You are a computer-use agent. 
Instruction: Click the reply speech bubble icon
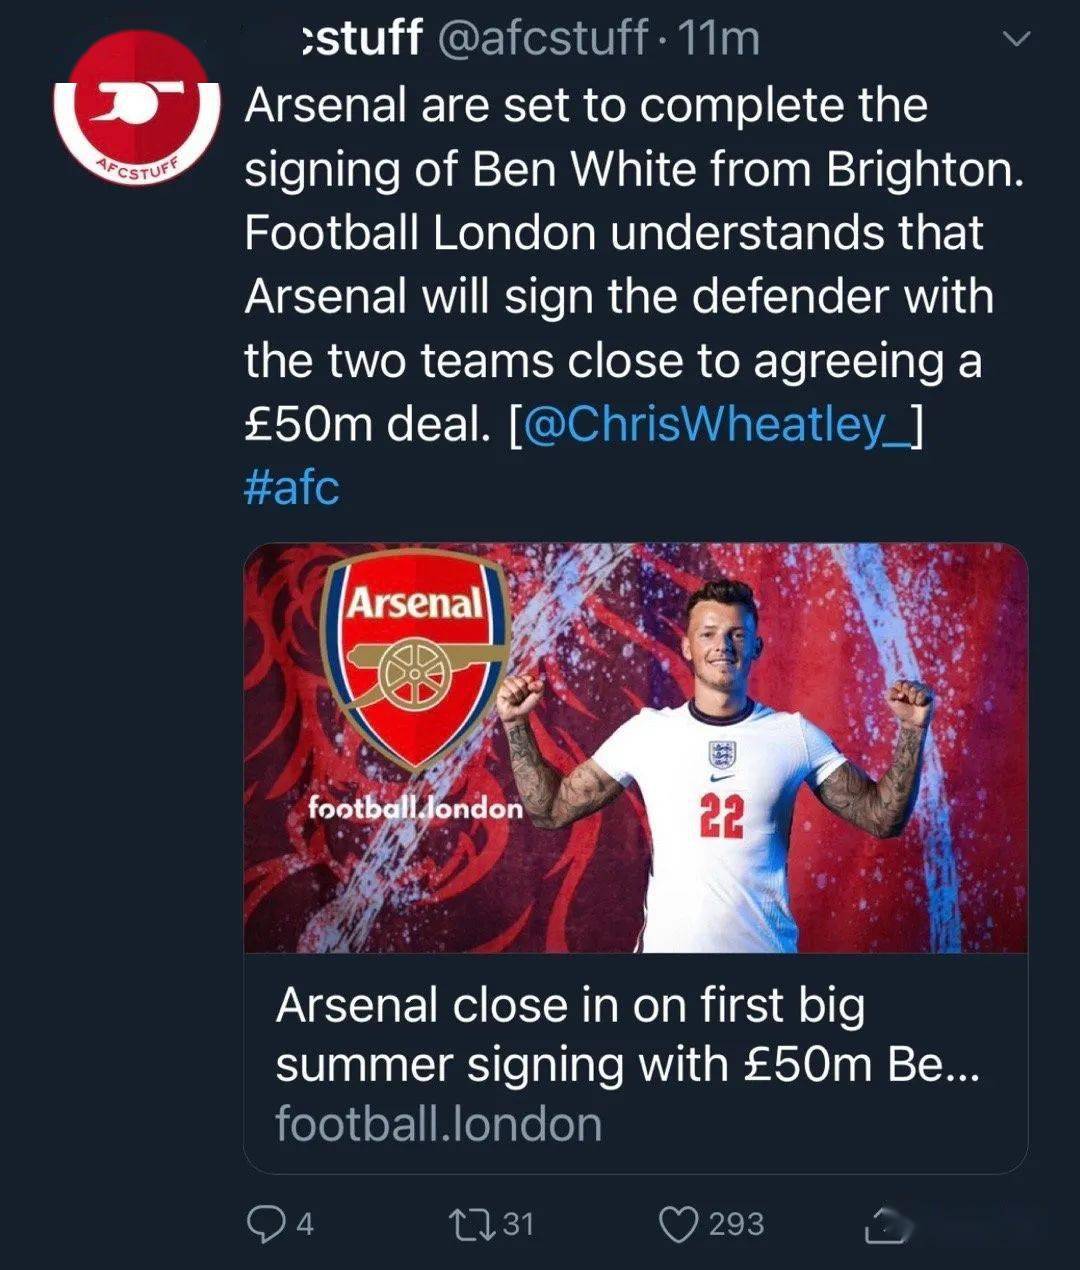(265, 1223)
